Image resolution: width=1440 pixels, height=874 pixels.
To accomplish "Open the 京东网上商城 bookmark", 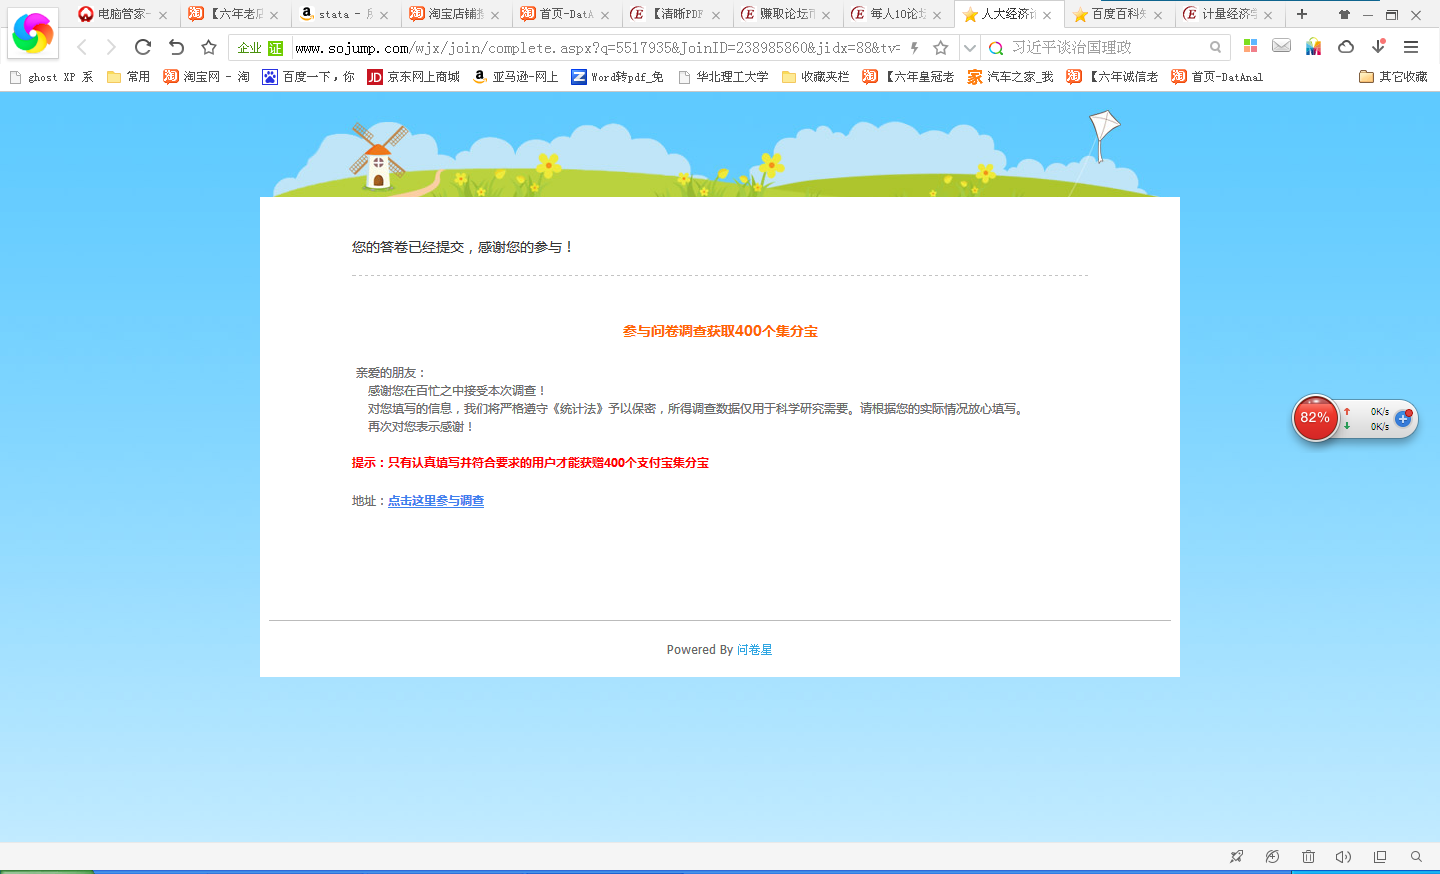I will coord(413,77).
